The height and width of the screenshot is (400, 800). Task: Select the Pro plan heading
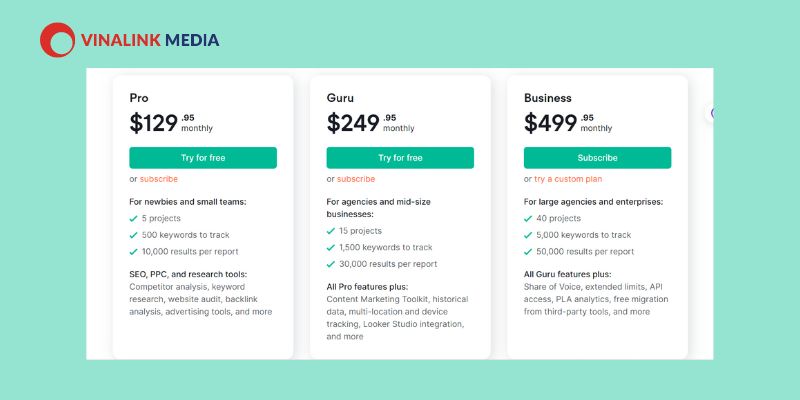[139, 98]
